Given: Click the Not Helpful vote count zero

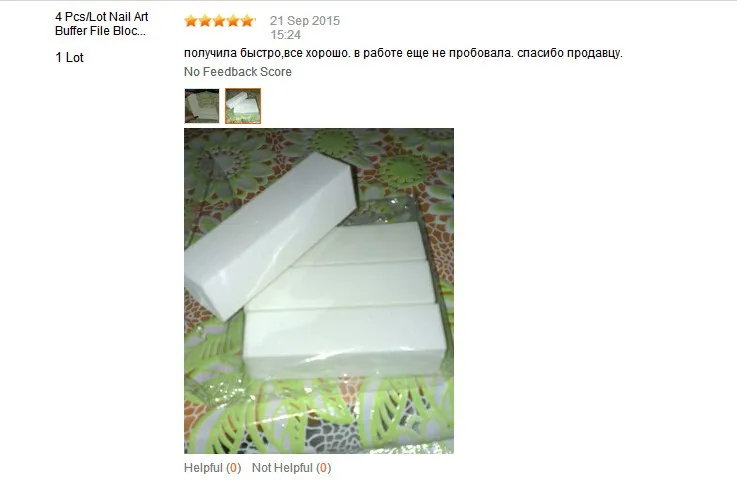Looking at the screenshot, I should (x=323, y=468).
